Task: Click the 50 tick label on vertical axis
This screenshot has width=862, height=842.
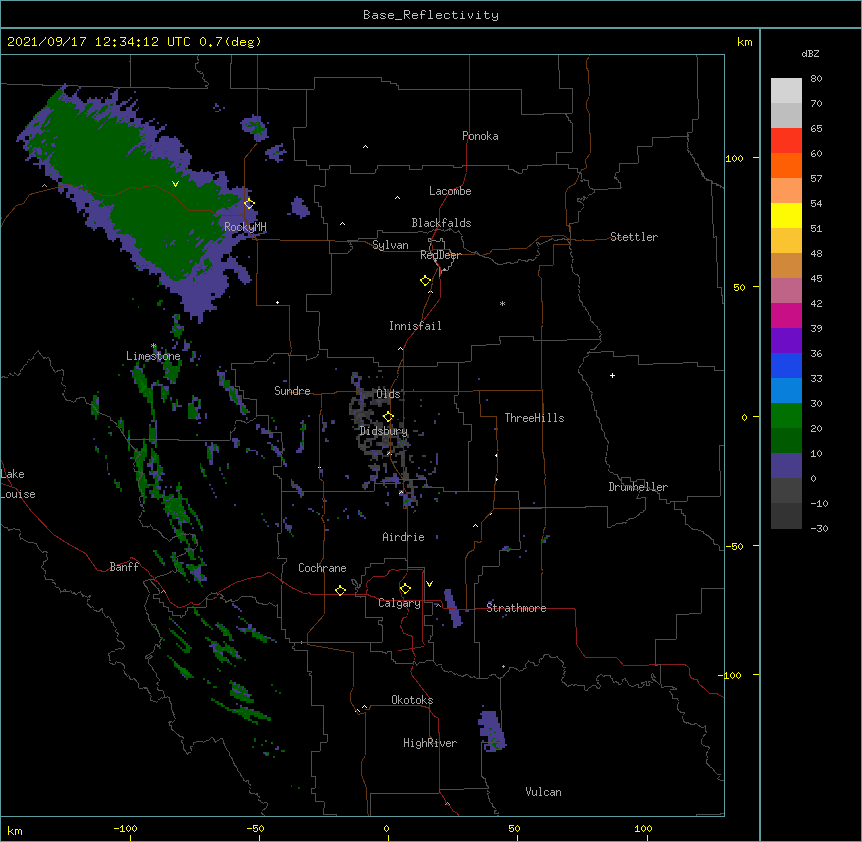Action: (739, 287)
